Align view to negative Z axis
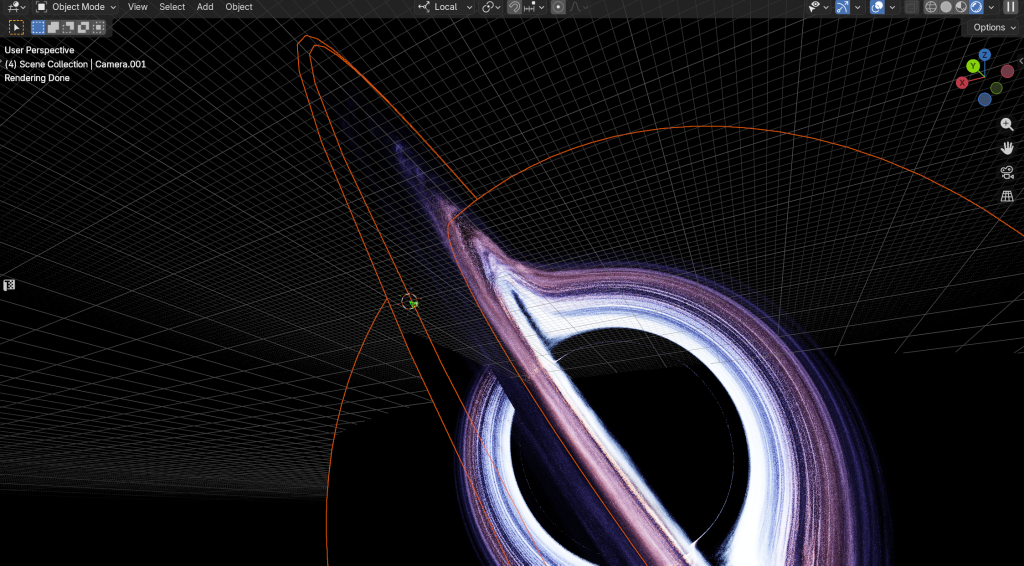 pyautogui.click(x=985, y=99)
